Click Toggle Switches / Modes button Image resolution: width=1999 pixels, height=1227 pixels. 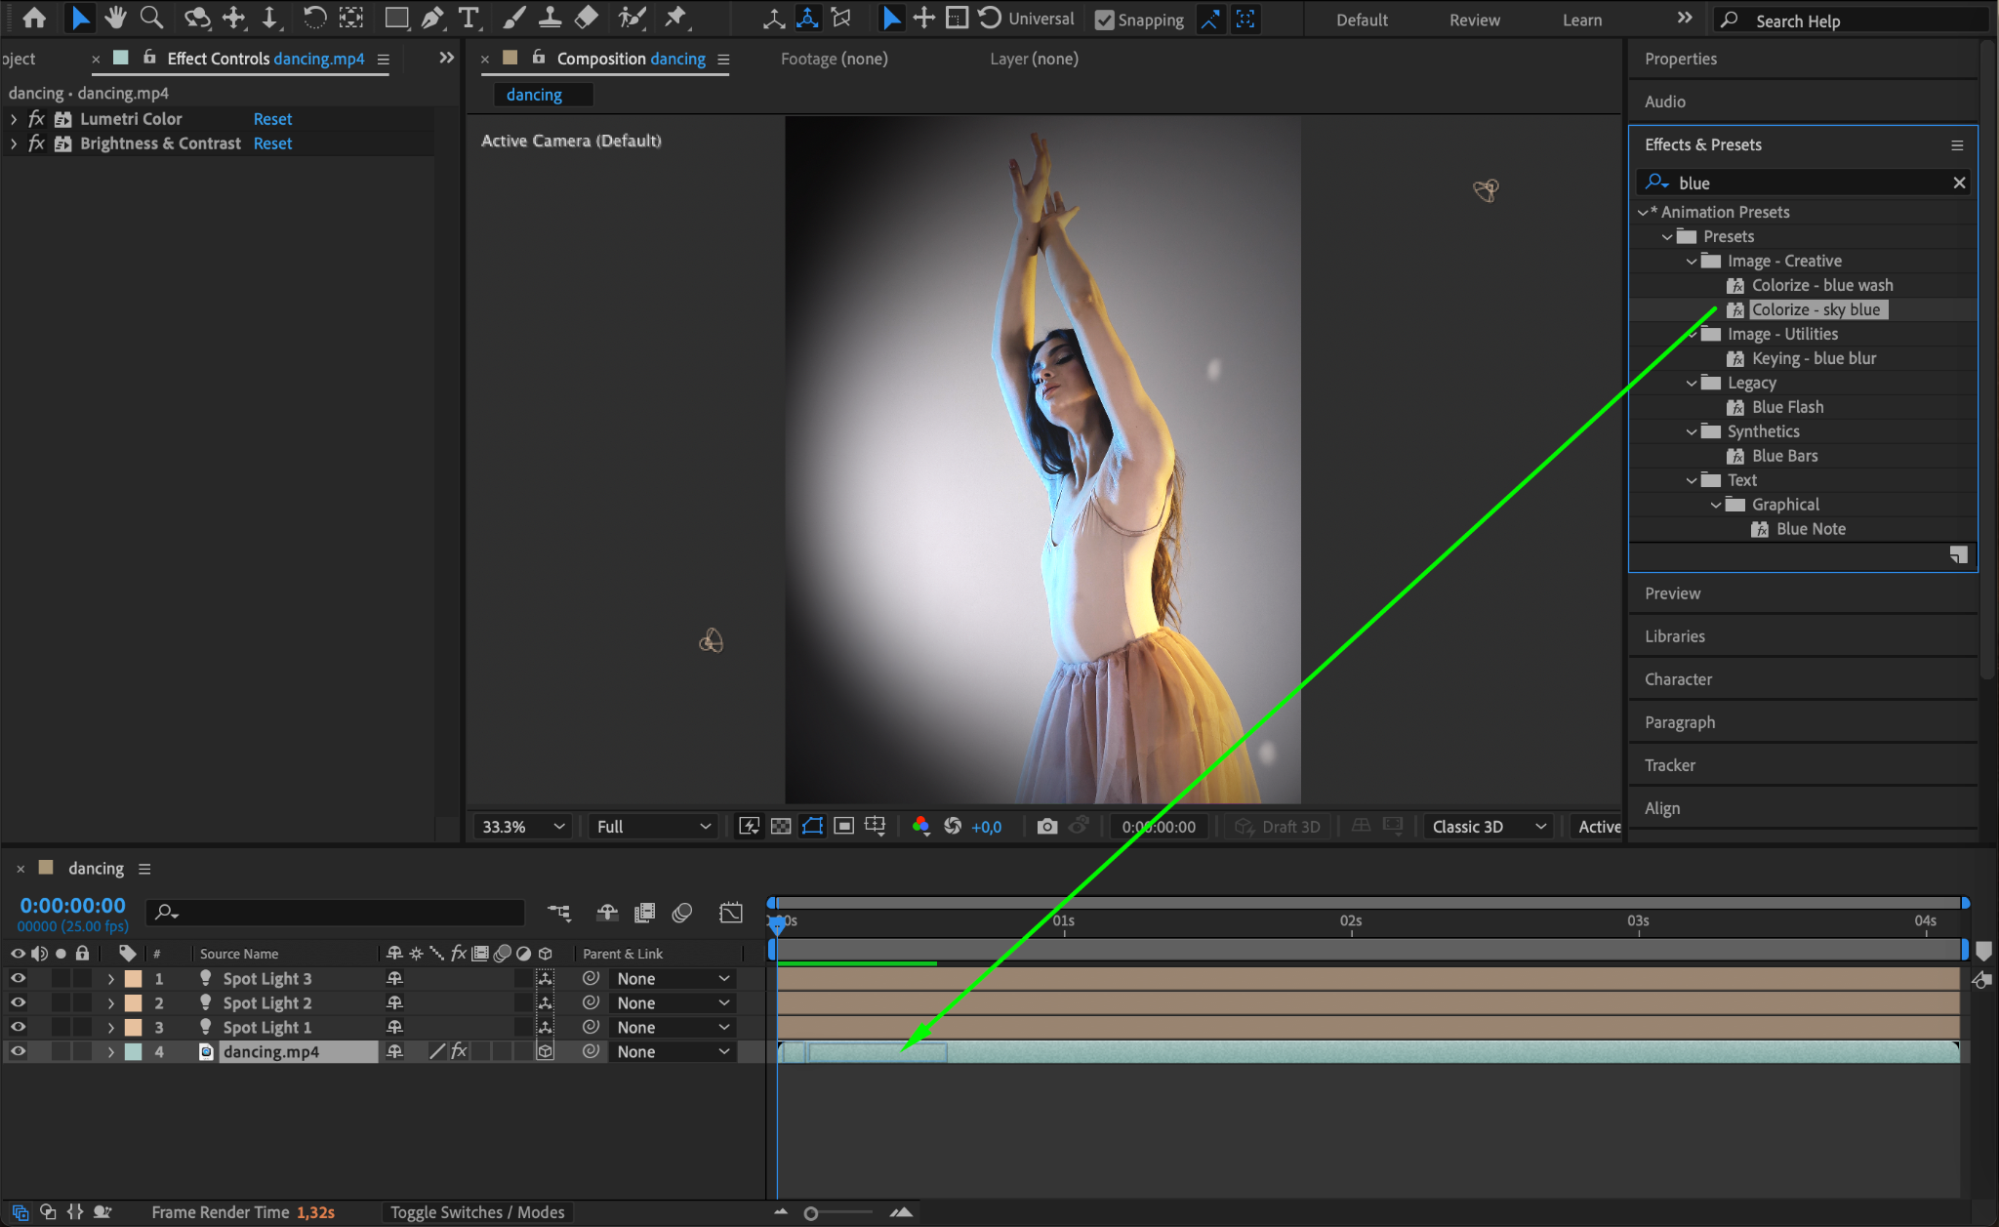coord(477,1212)
